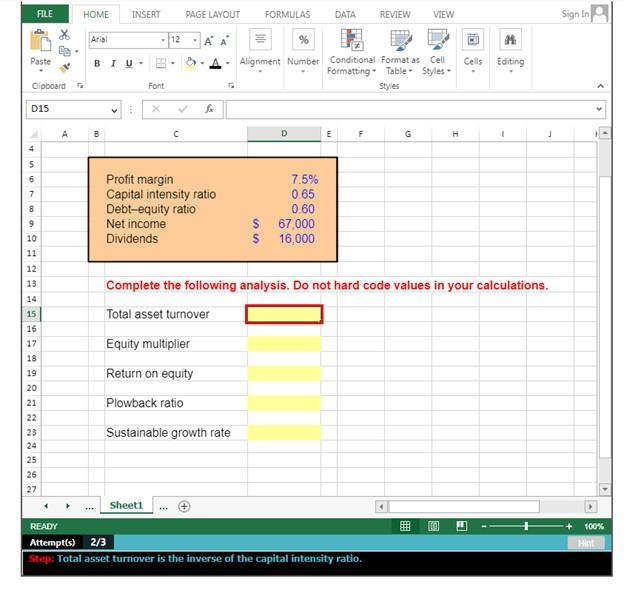Select the column D header
The width and height of the screenshot is (624, 593).
(x=284, y=134)
